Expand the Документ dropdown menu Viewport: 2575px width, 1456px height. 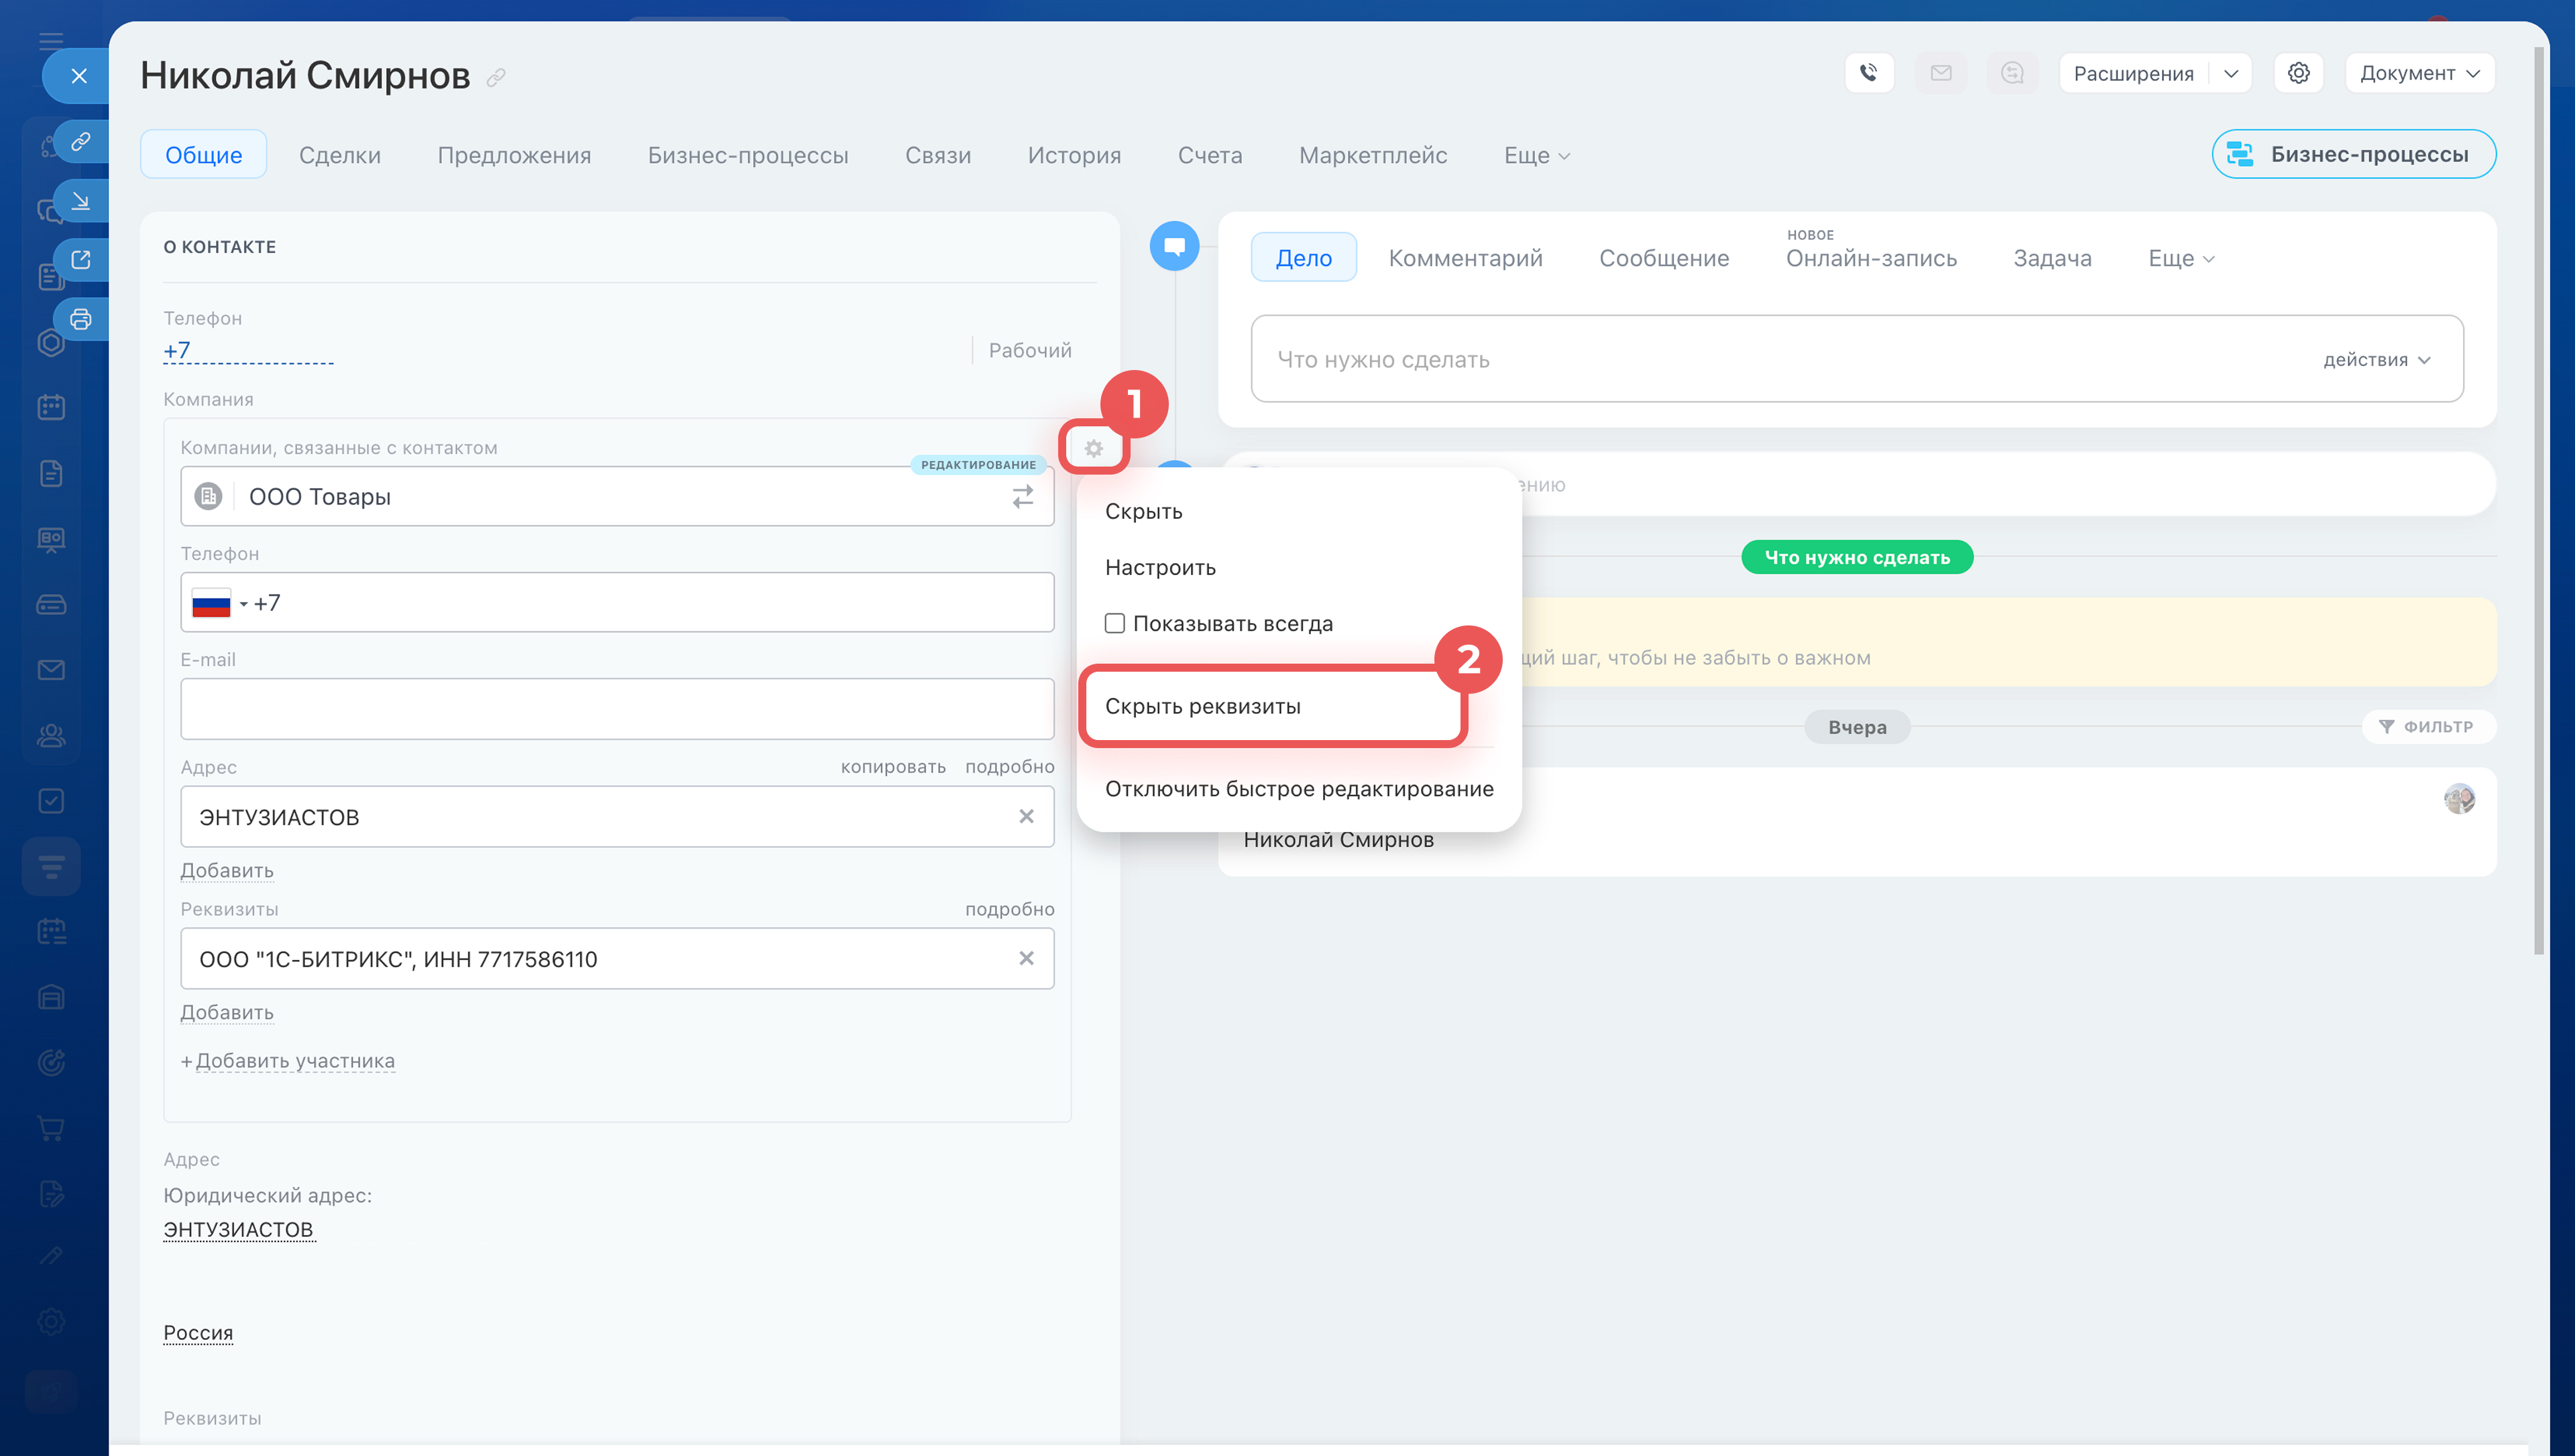coord(2419,73)
